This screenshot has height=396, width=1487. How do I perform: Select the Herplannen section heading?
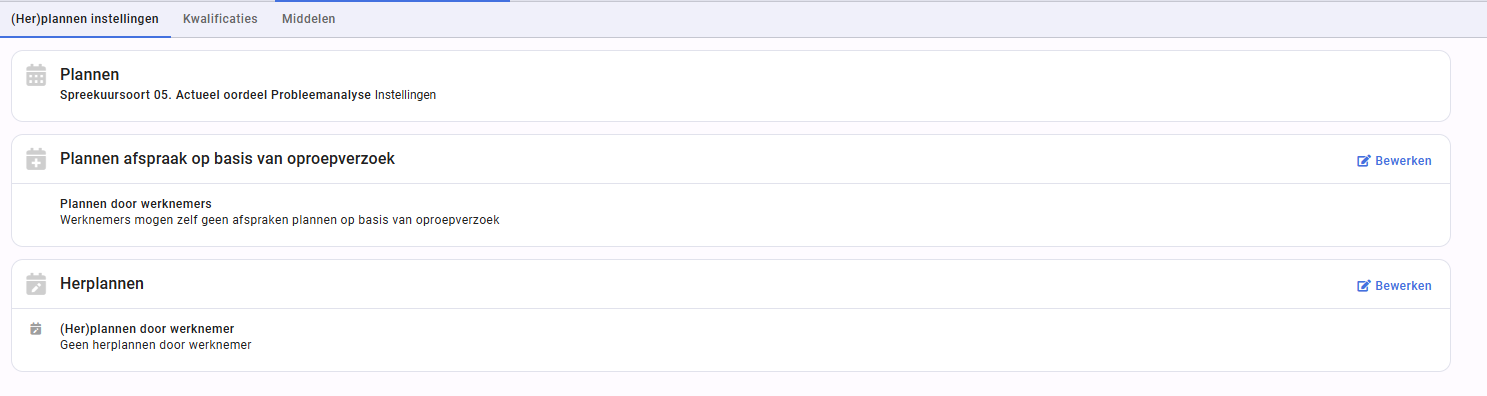(102, 284)
